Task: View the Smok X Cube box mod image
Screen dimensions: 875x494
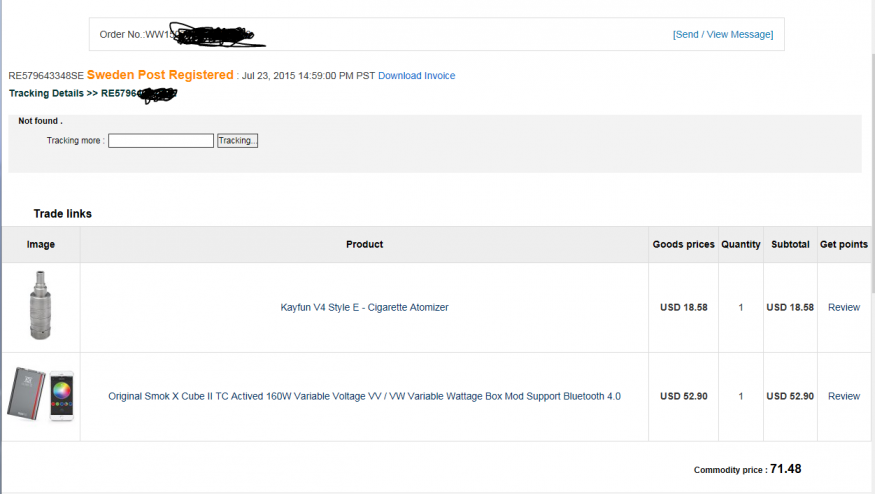Action: (26, 394)
